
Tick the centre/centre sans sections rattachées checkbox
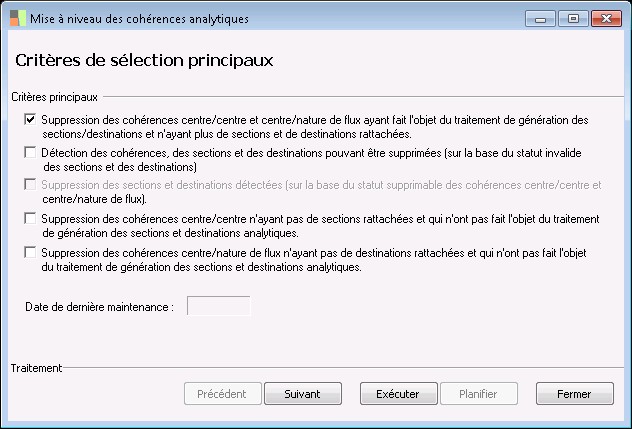click(x=30, y=218)
